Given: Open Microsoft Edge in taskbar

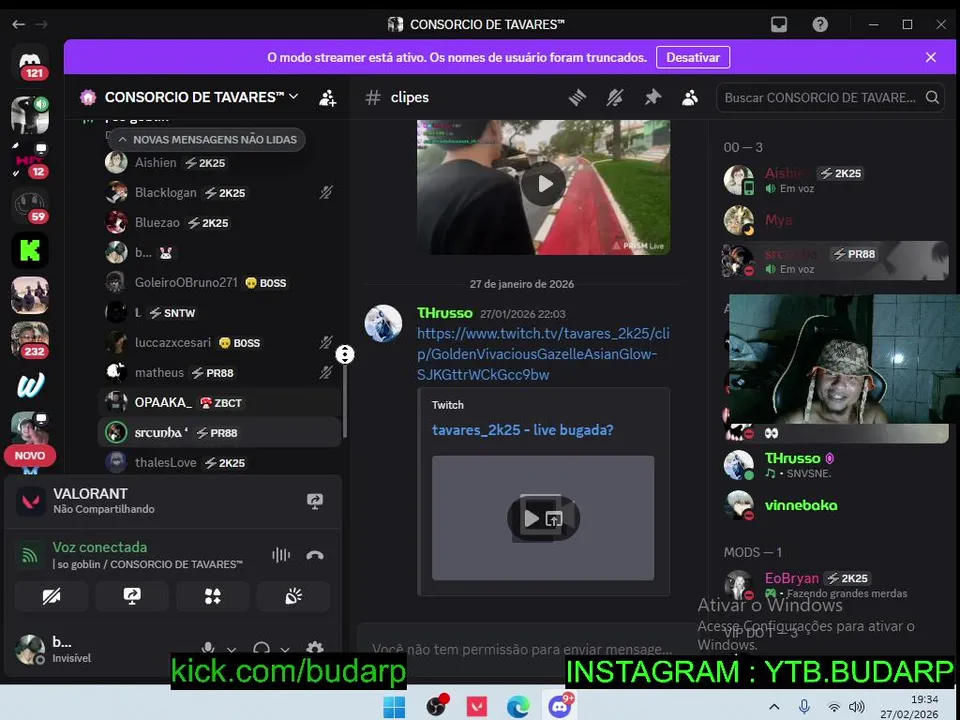Looking at the screenshot, I should [x=518, y=707].
